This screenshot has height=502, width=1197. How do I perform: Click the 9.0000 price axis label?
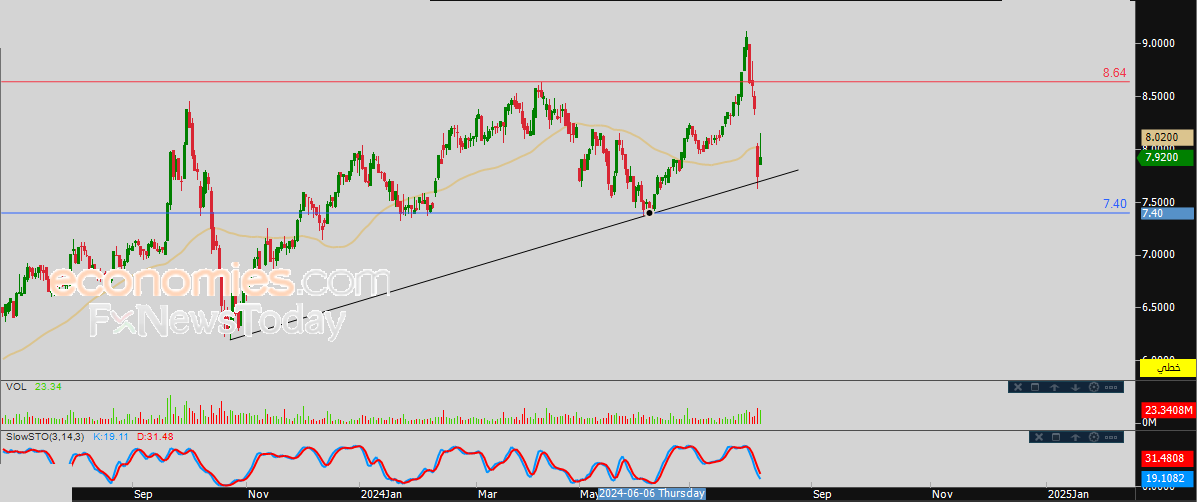tap(1160, 44)
